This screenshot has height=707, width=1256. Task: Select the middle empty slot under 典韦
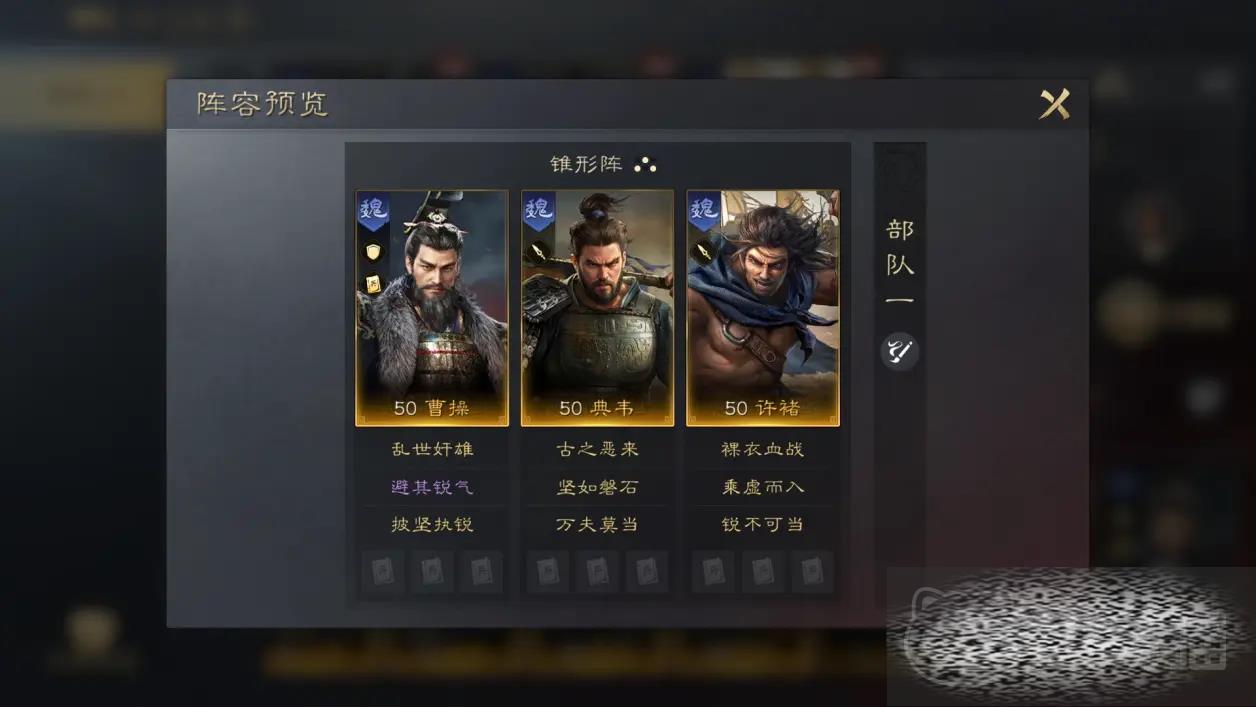click(x=597, y=571)
